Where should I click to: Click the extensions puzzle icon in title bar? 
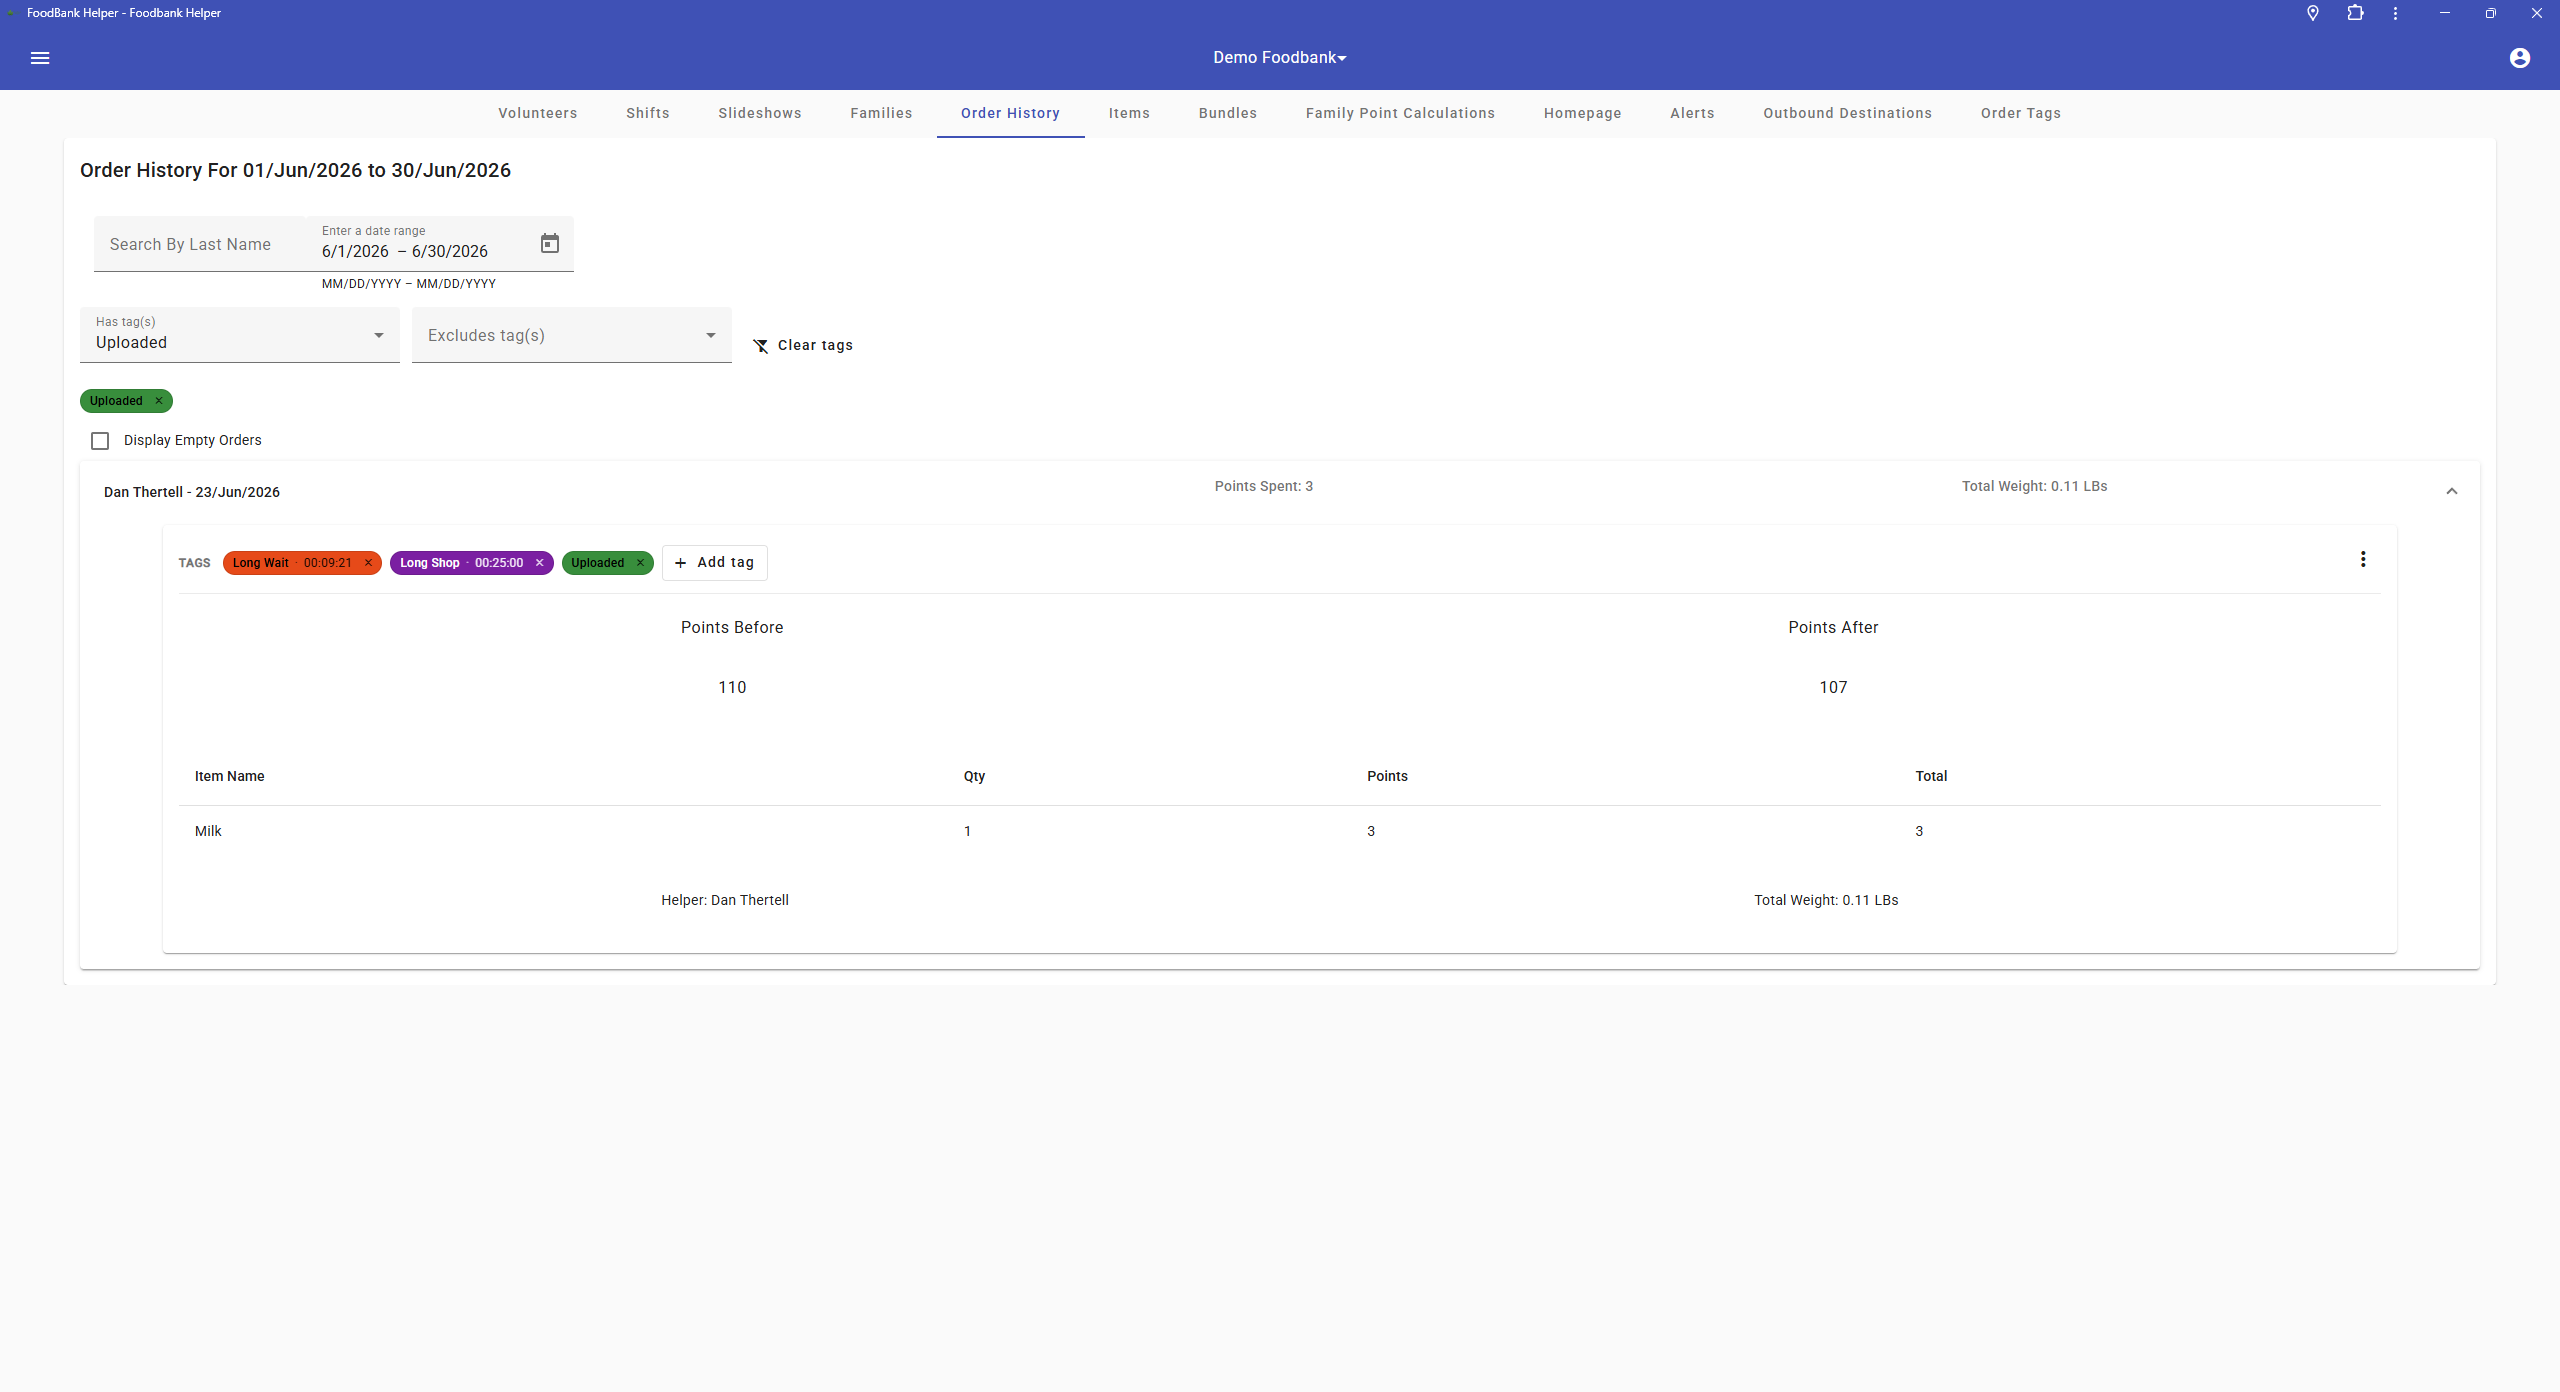[2356, 13]
